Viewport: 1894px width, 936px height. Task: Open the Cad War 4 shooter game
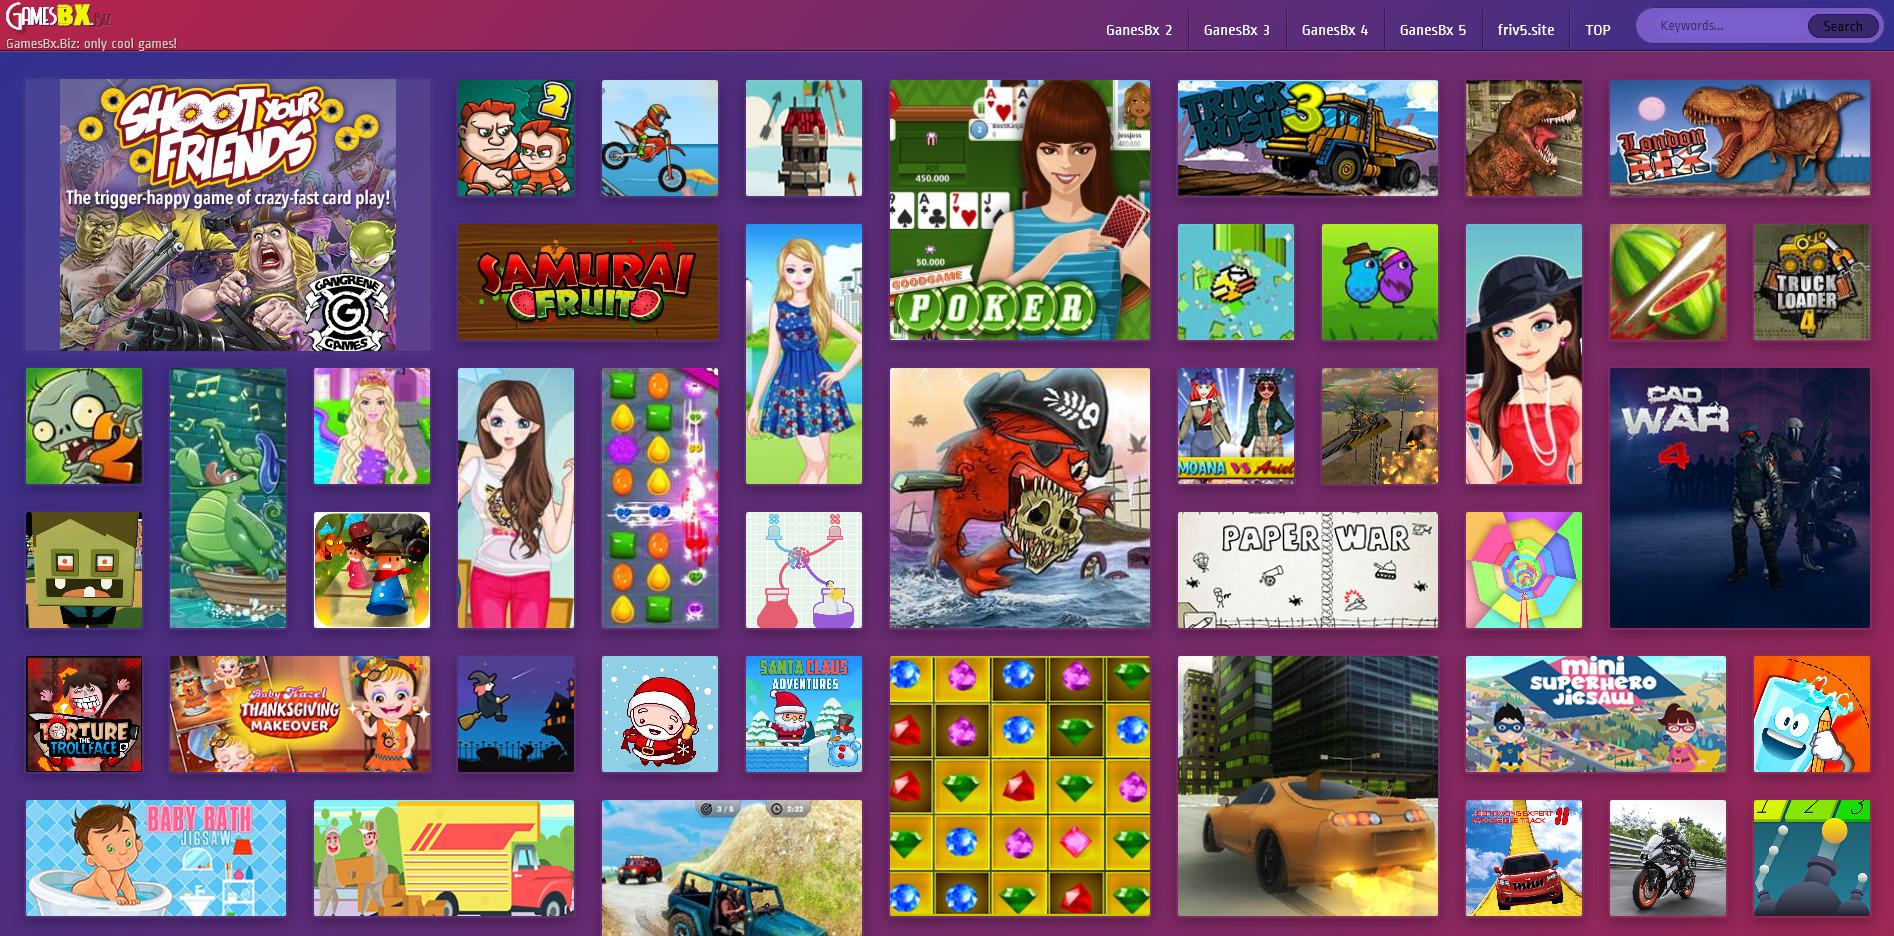pyautogui.click(x=1740, y=497)
